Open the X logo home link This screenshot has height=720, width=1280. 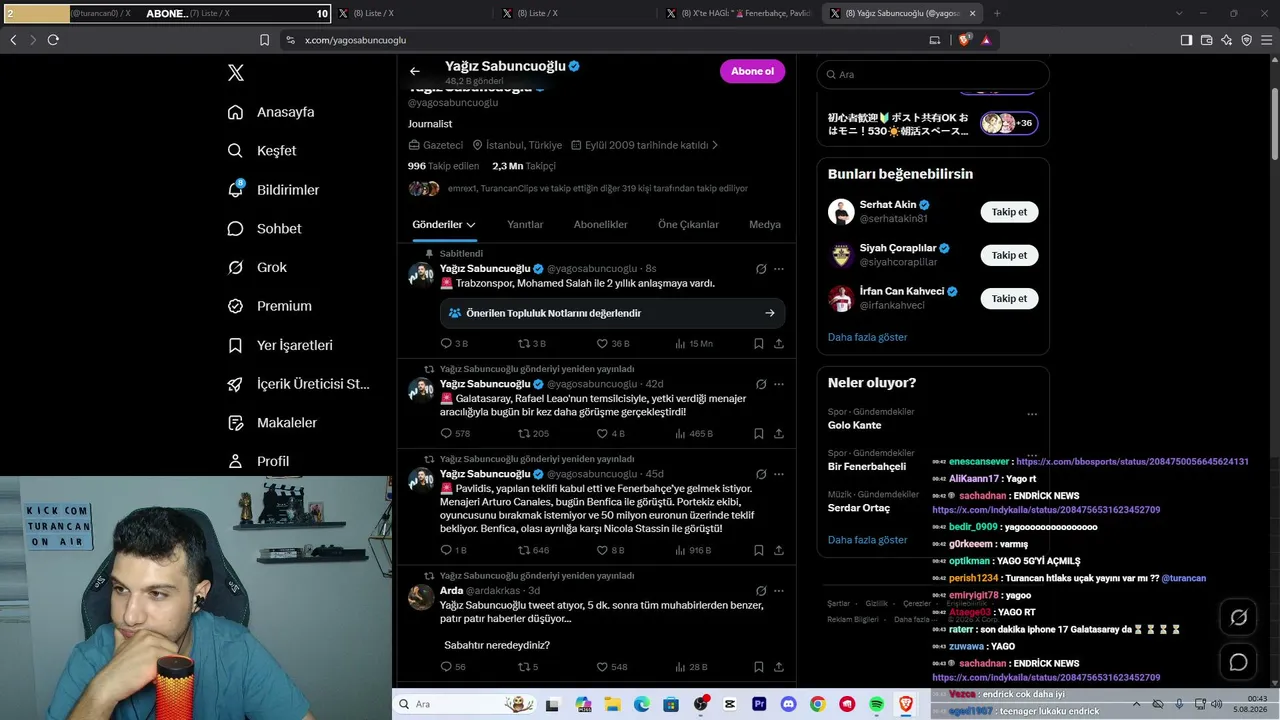click(236, 73)
